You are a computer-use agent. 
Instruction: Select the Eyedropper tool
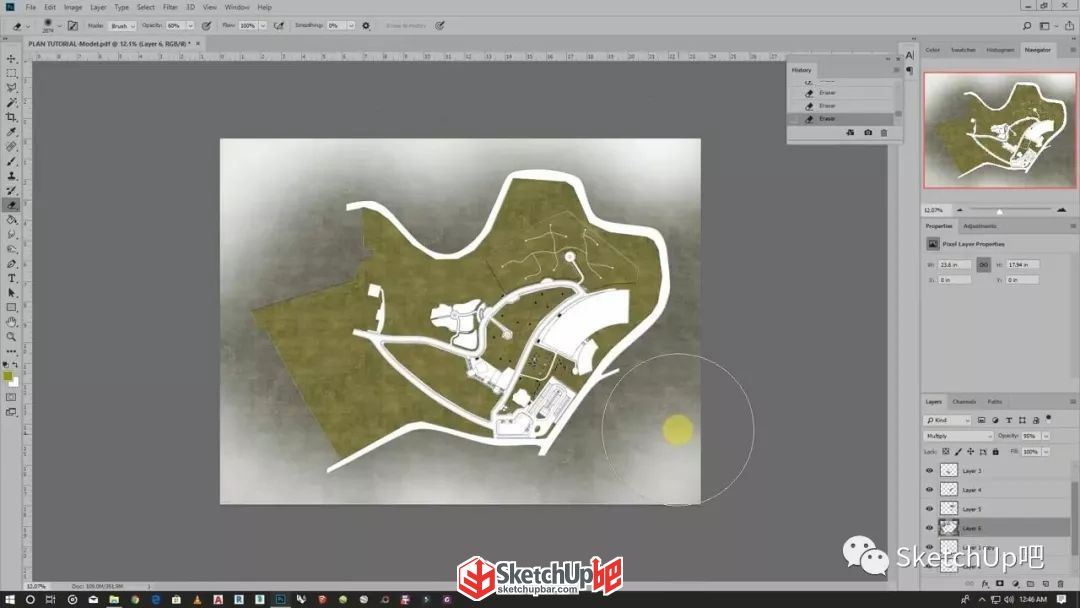[x=11, y=132]
